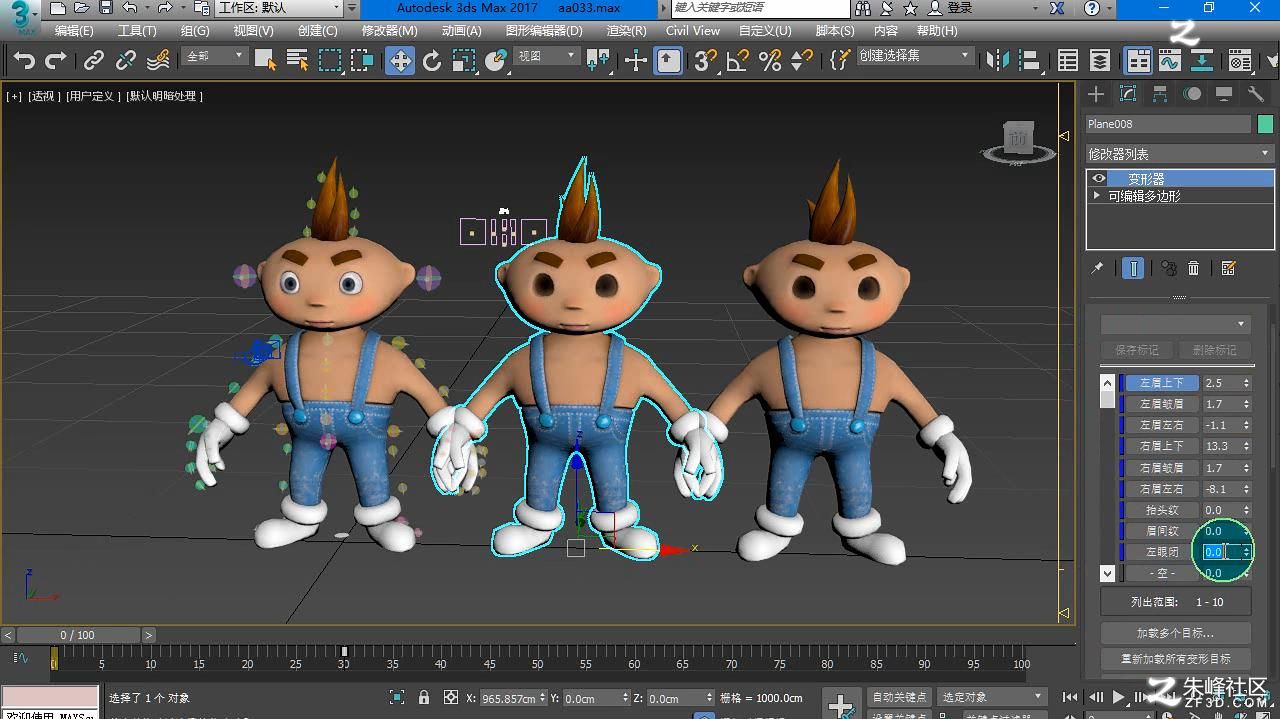Select the 右眉皱眉 morph channel button
The width and height of the screenshot is (1280, 719).
1162,467
